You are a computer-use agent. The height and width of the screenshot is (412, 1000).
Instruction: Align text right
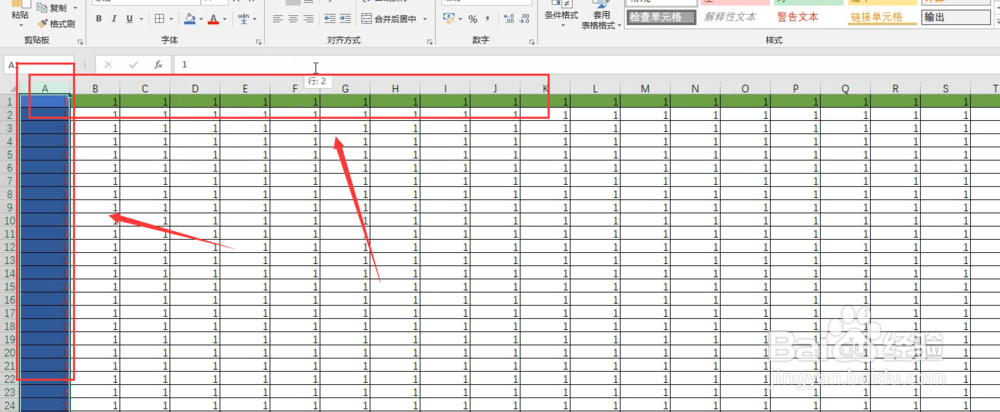309,19
